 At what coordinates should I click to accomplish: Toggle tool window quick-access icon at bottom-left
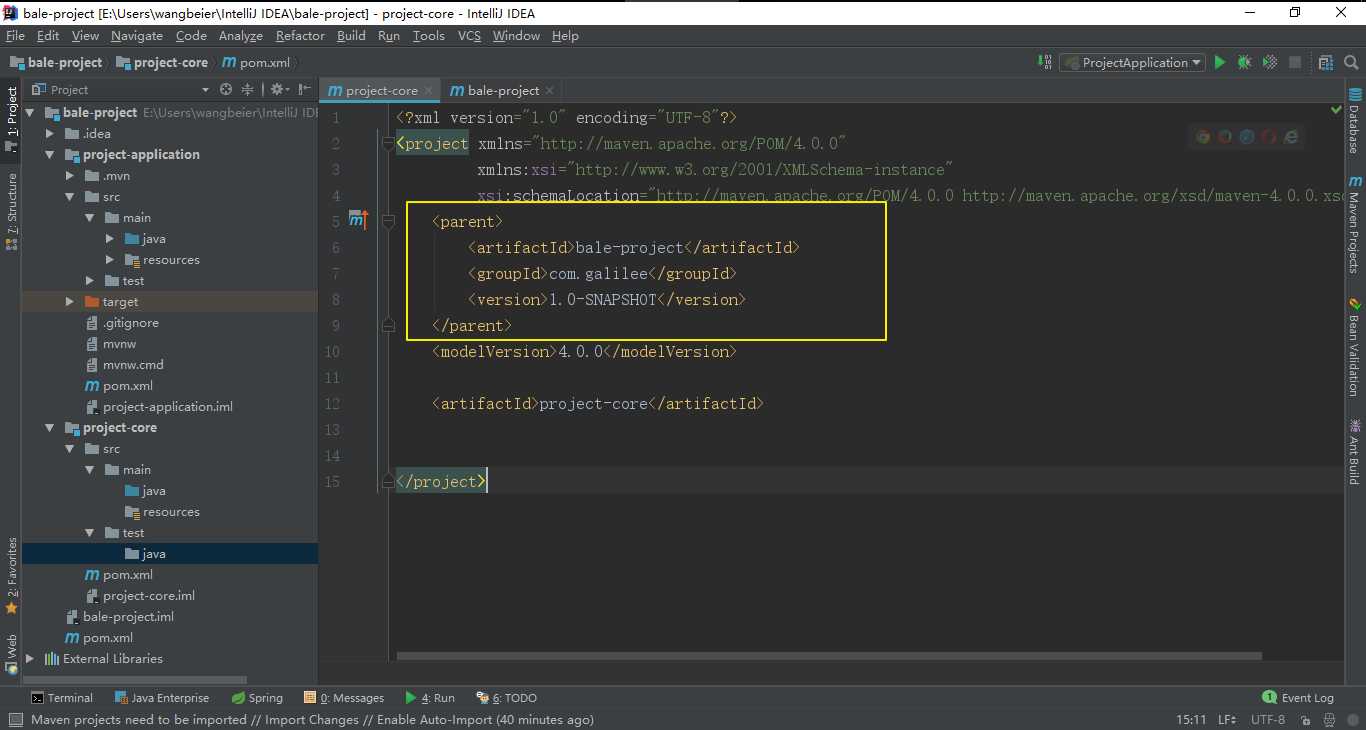click(14, 720)
